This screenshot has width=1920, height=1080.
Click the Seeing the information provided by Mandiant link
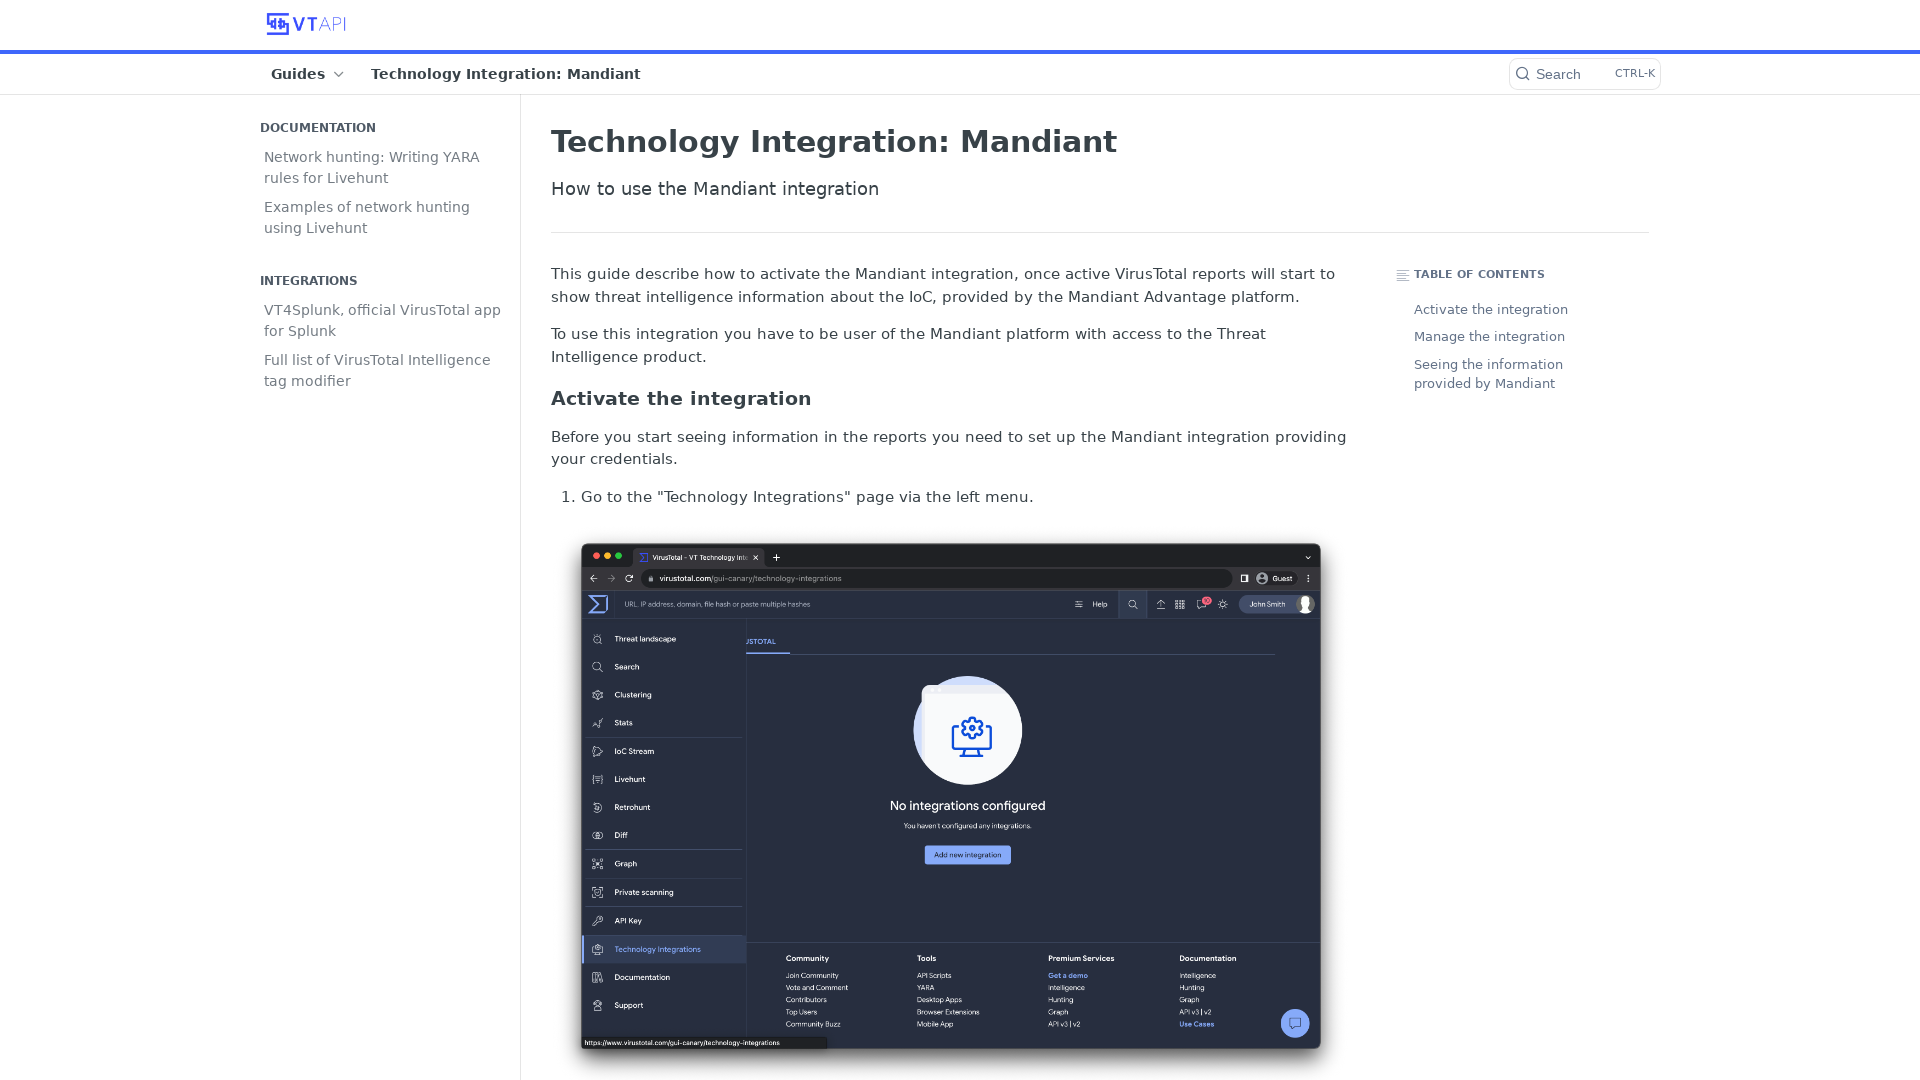tap(1487, 373)
